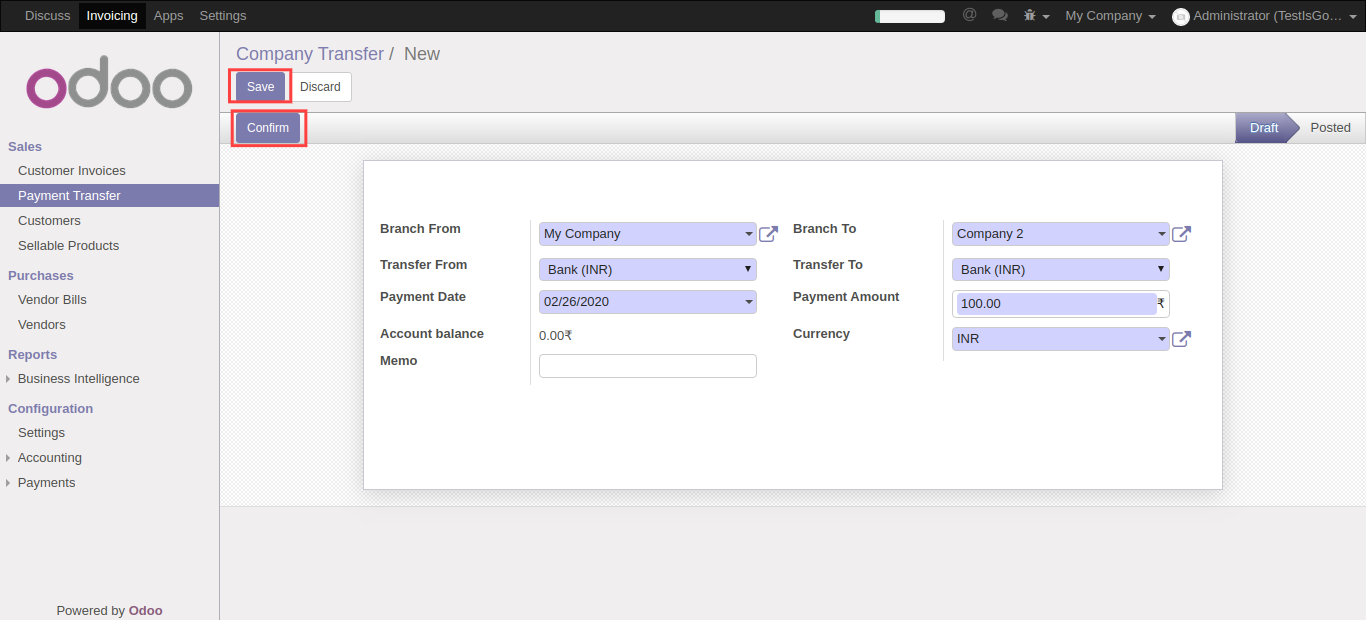This screenshot has width=1366, height=620.
Task: Click the Save button
Action: tap(260, 87)
